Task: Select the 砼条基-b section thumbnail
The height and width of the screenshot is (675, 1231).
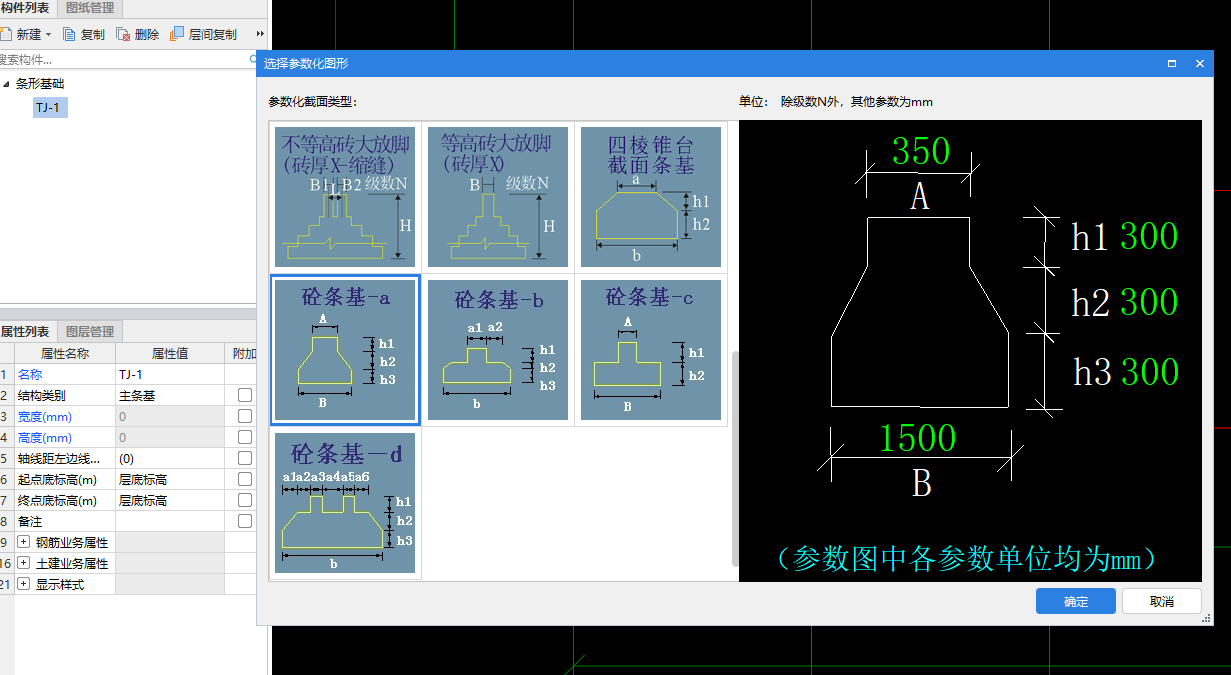Action: click(498, 350)
